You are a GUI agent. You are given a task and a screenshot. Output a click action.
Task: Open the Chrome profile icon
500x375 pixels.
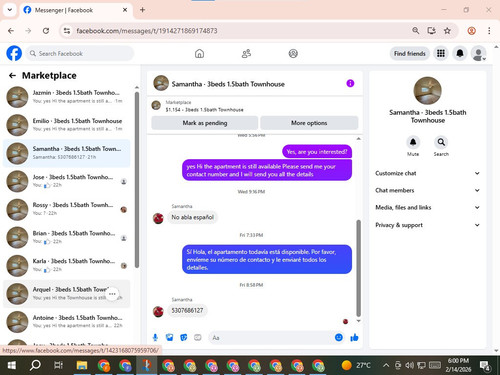pos(471,31)
